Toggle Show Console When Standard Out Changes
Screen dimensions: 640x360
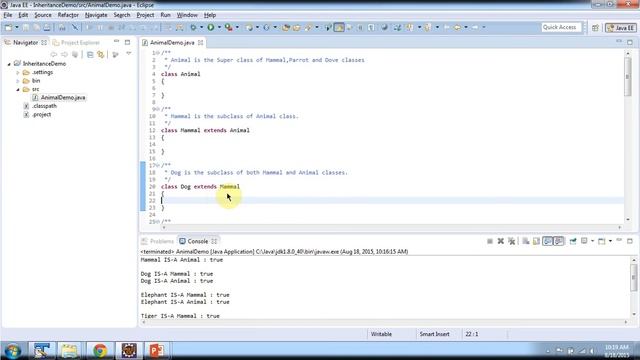(547, 241)
